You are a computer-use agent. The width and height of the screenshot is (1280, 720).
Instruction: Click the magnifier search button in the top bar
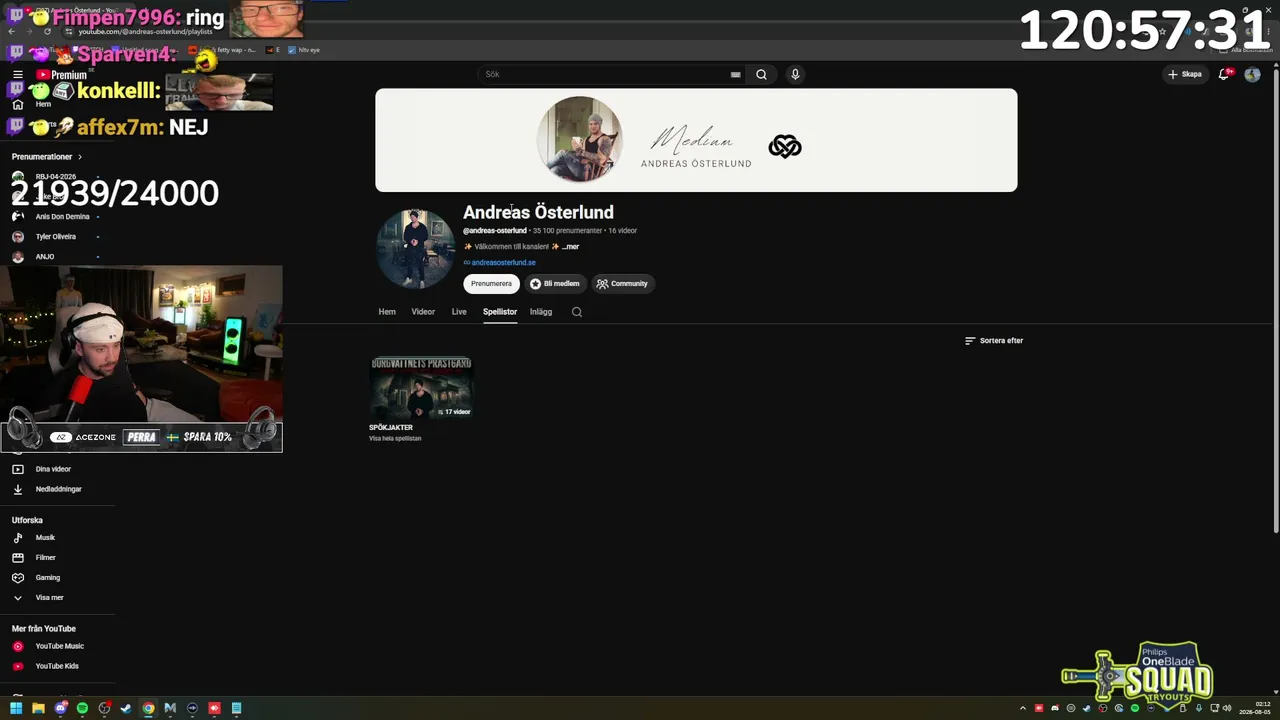[761, 74]
